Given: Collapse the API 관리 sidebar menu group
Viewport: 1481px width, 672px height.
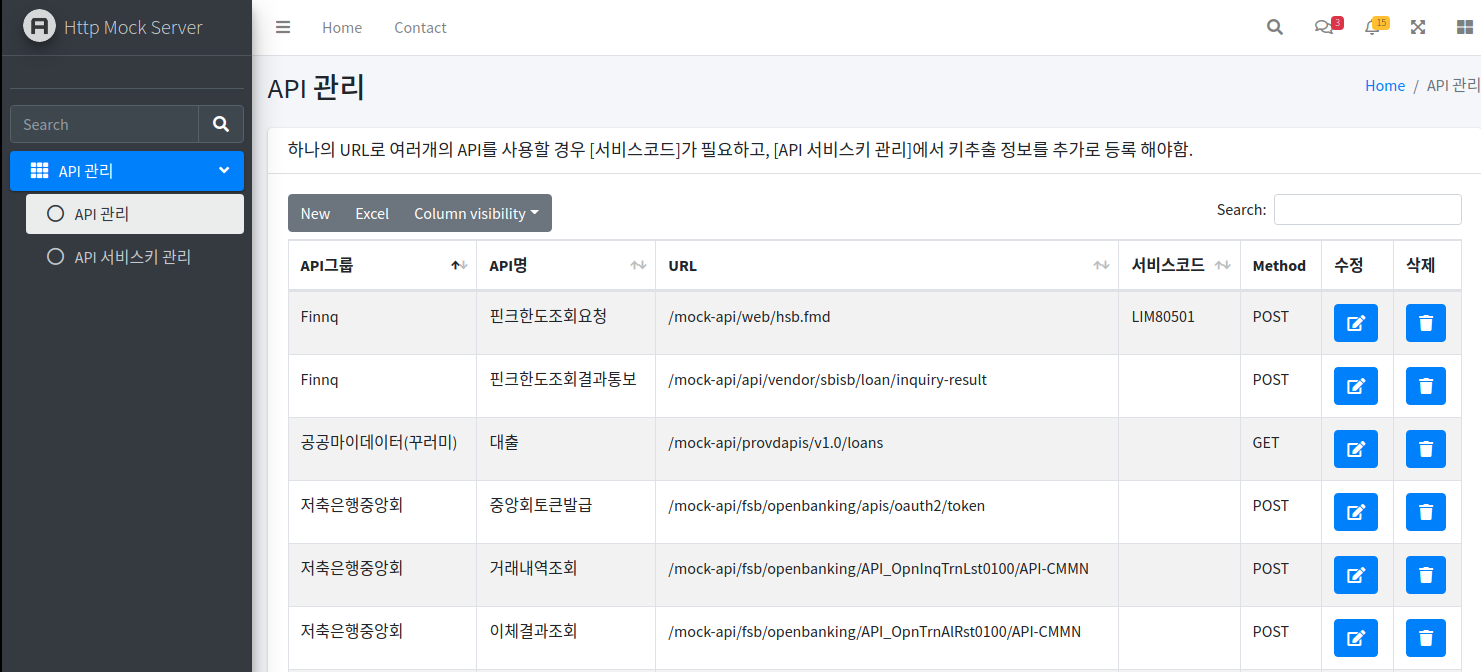Looking at the screenshot, I should click(127, 171).
